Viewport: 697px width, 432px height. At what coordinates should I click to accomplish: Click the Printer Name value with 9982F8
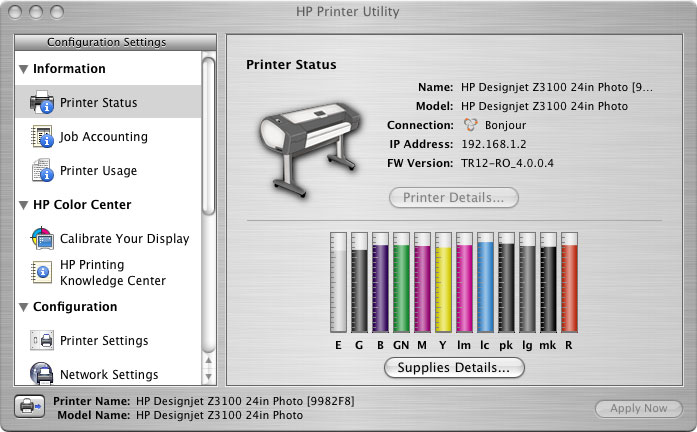click(x=245, y=401)
